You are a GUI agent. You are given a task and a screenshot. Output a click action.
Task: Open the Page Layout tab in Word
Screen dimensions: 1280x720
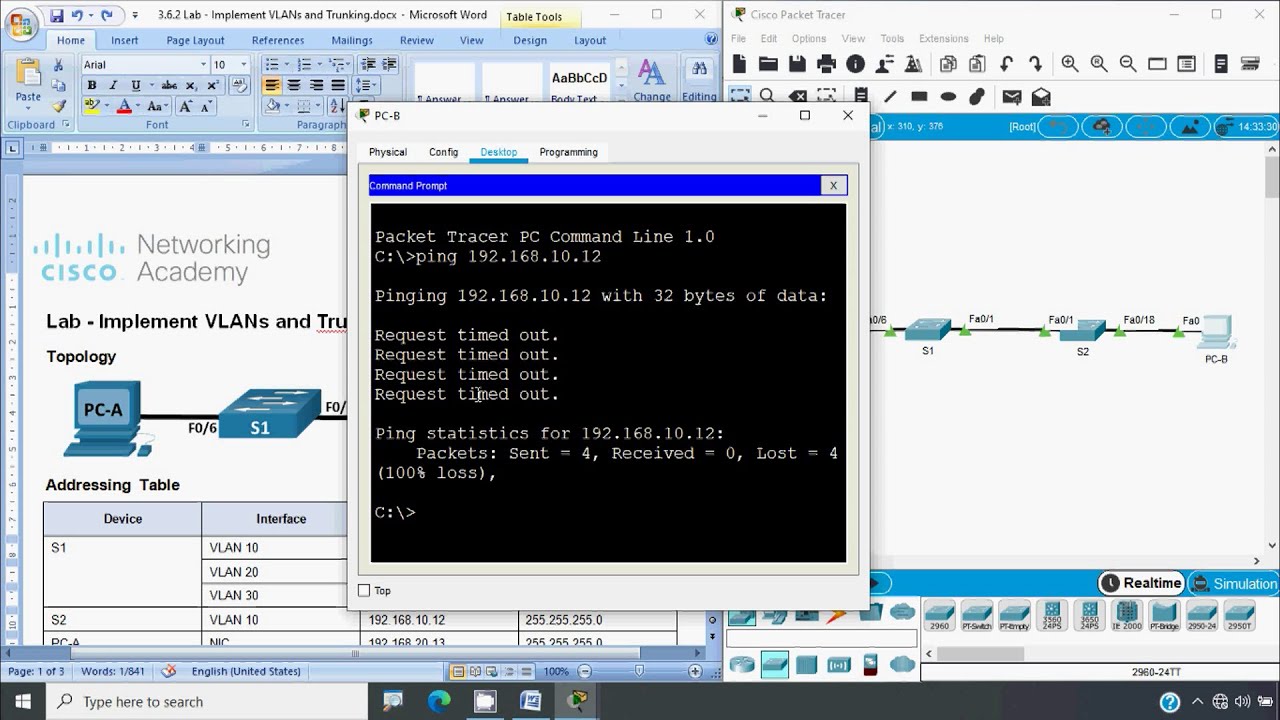[x=195, y=40]
